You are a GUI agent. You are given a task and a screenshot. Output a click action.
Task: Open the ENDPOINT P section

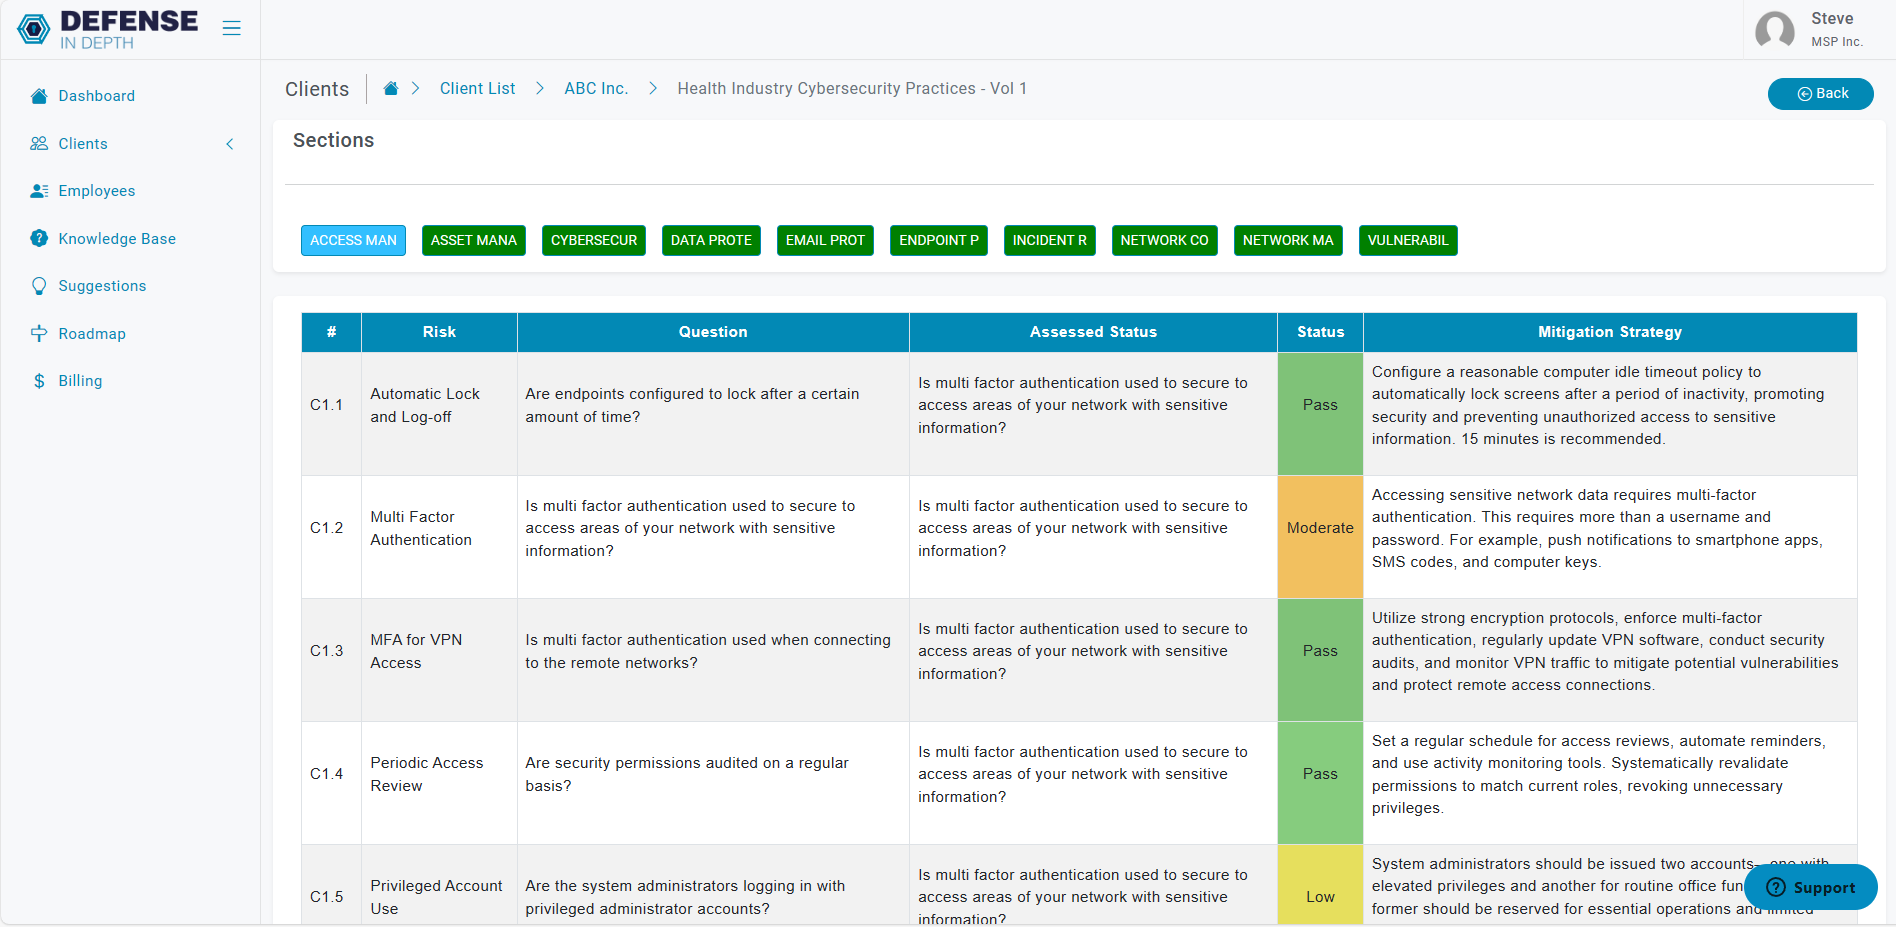coord(938,240)
